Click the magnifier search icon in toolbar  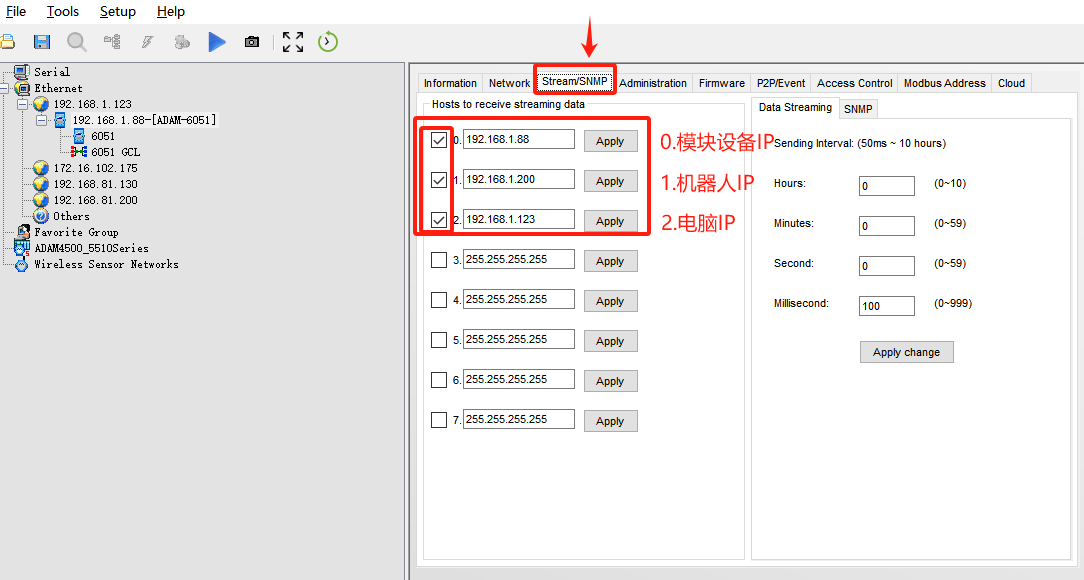click(77, 42)
